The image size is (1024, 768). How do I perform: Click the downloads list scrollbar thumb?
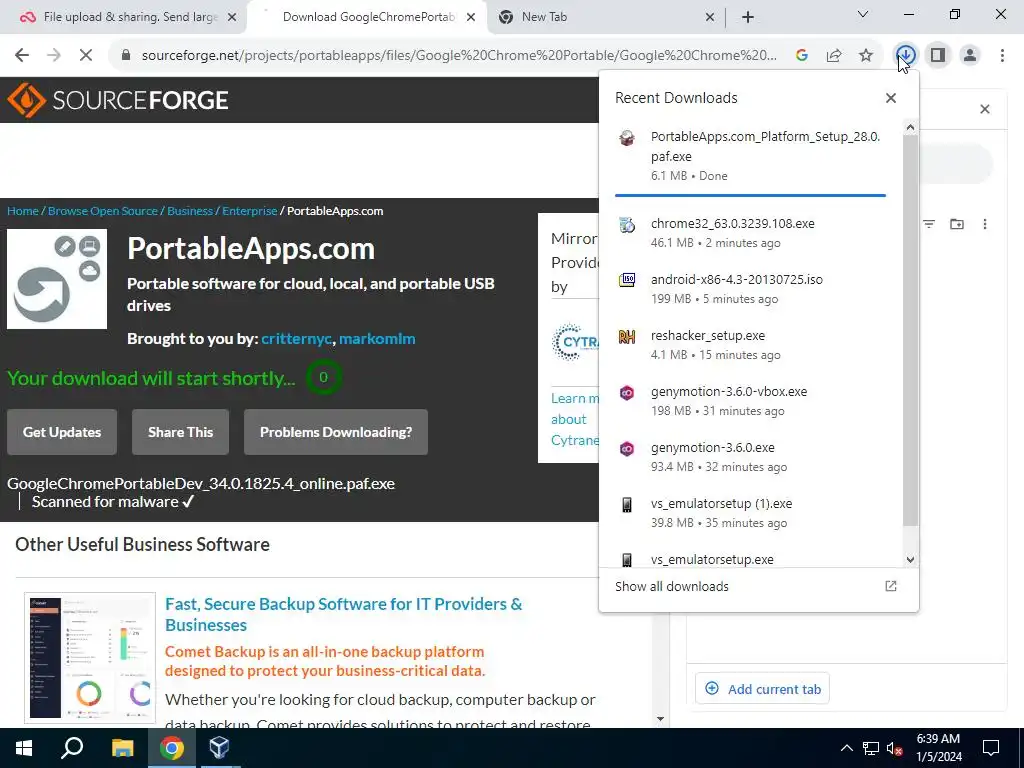click(x=910, y=330)
